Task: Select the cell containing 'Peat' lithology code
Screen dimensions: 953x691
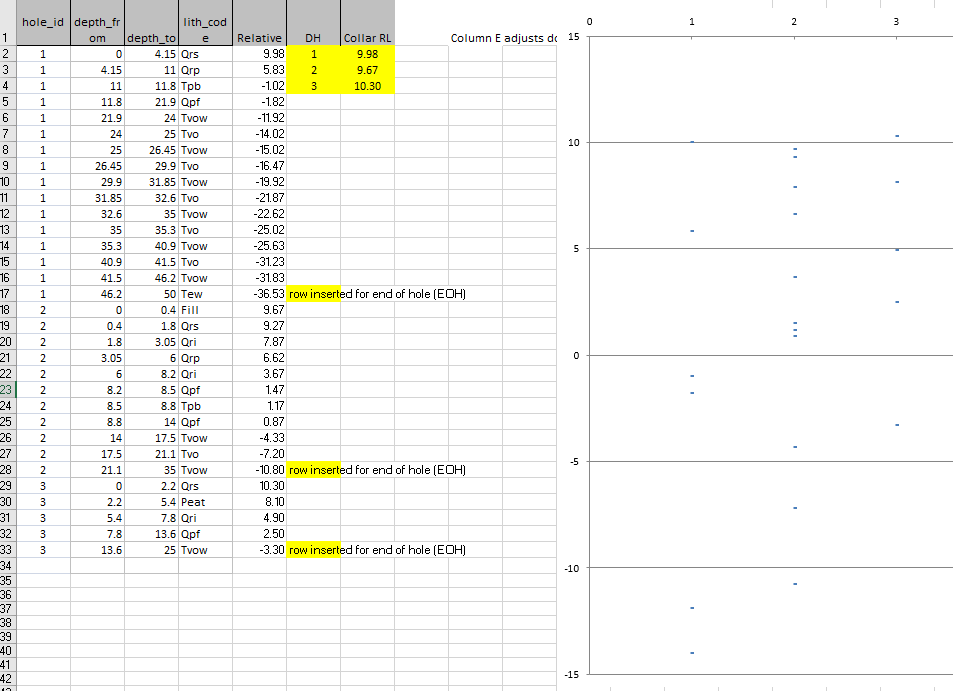Action: pyautogui.click(x=203, y=501)
